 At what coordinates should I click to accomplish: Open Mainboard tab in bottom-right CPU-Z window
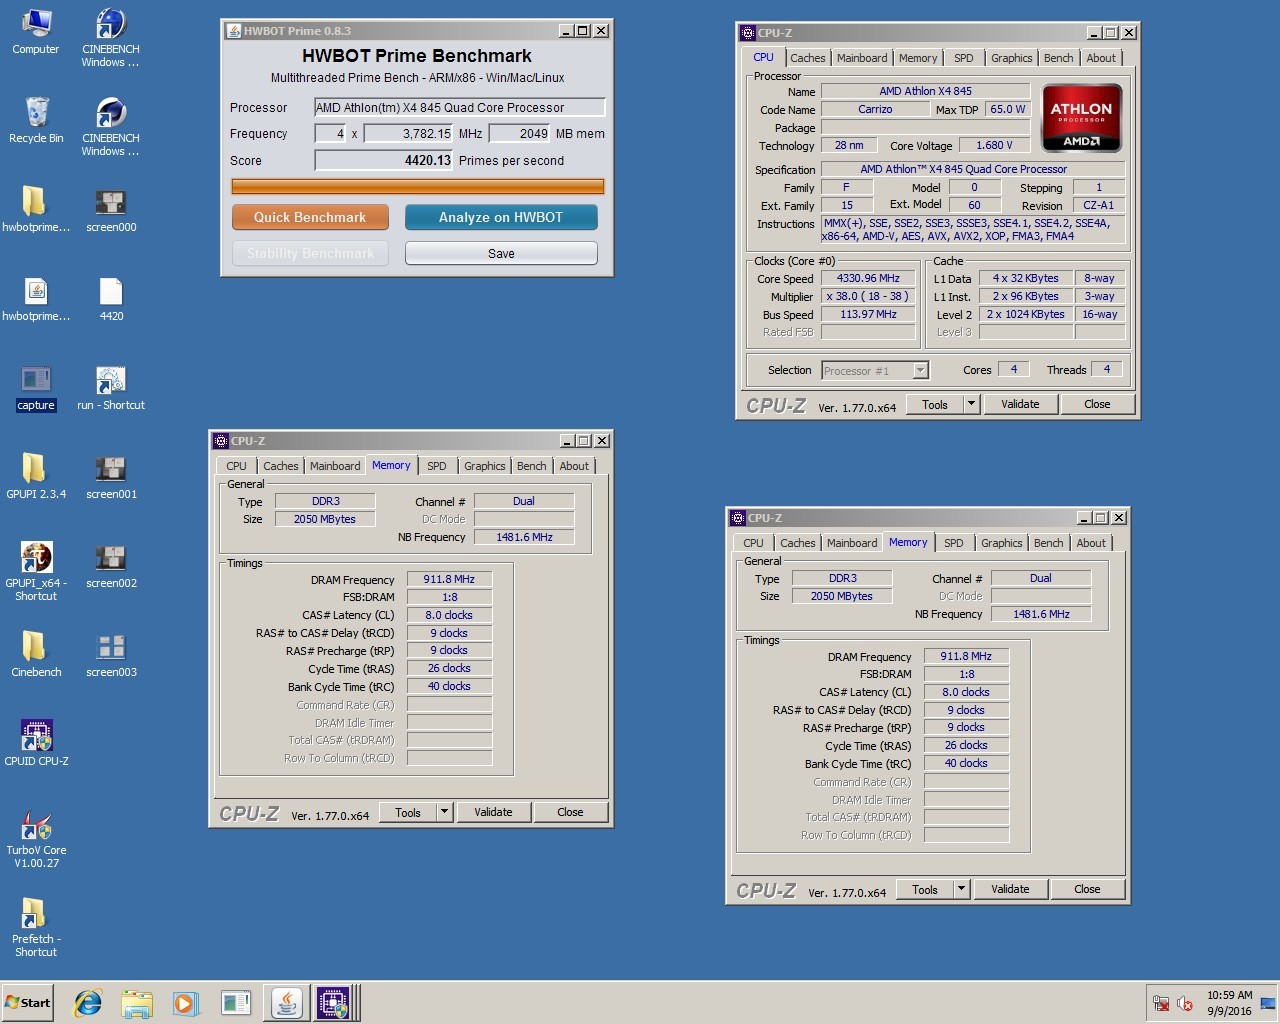pyautogui.click(x=852, y=543)
